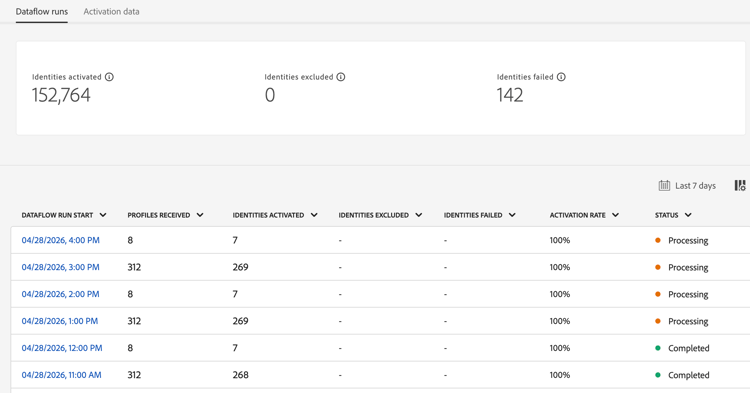Click 269 identities activated in 1:00 PM row

click(x=241, y=321)
